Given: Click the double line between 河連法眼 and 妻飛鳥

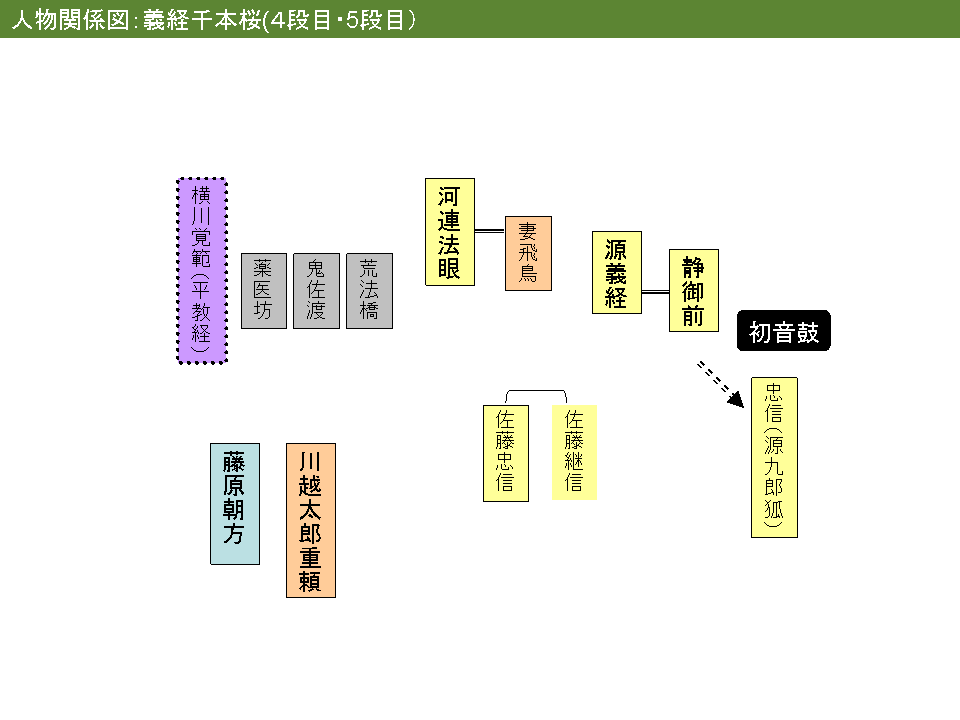Looking at the screenshot, I should click(x=490, y=231).
